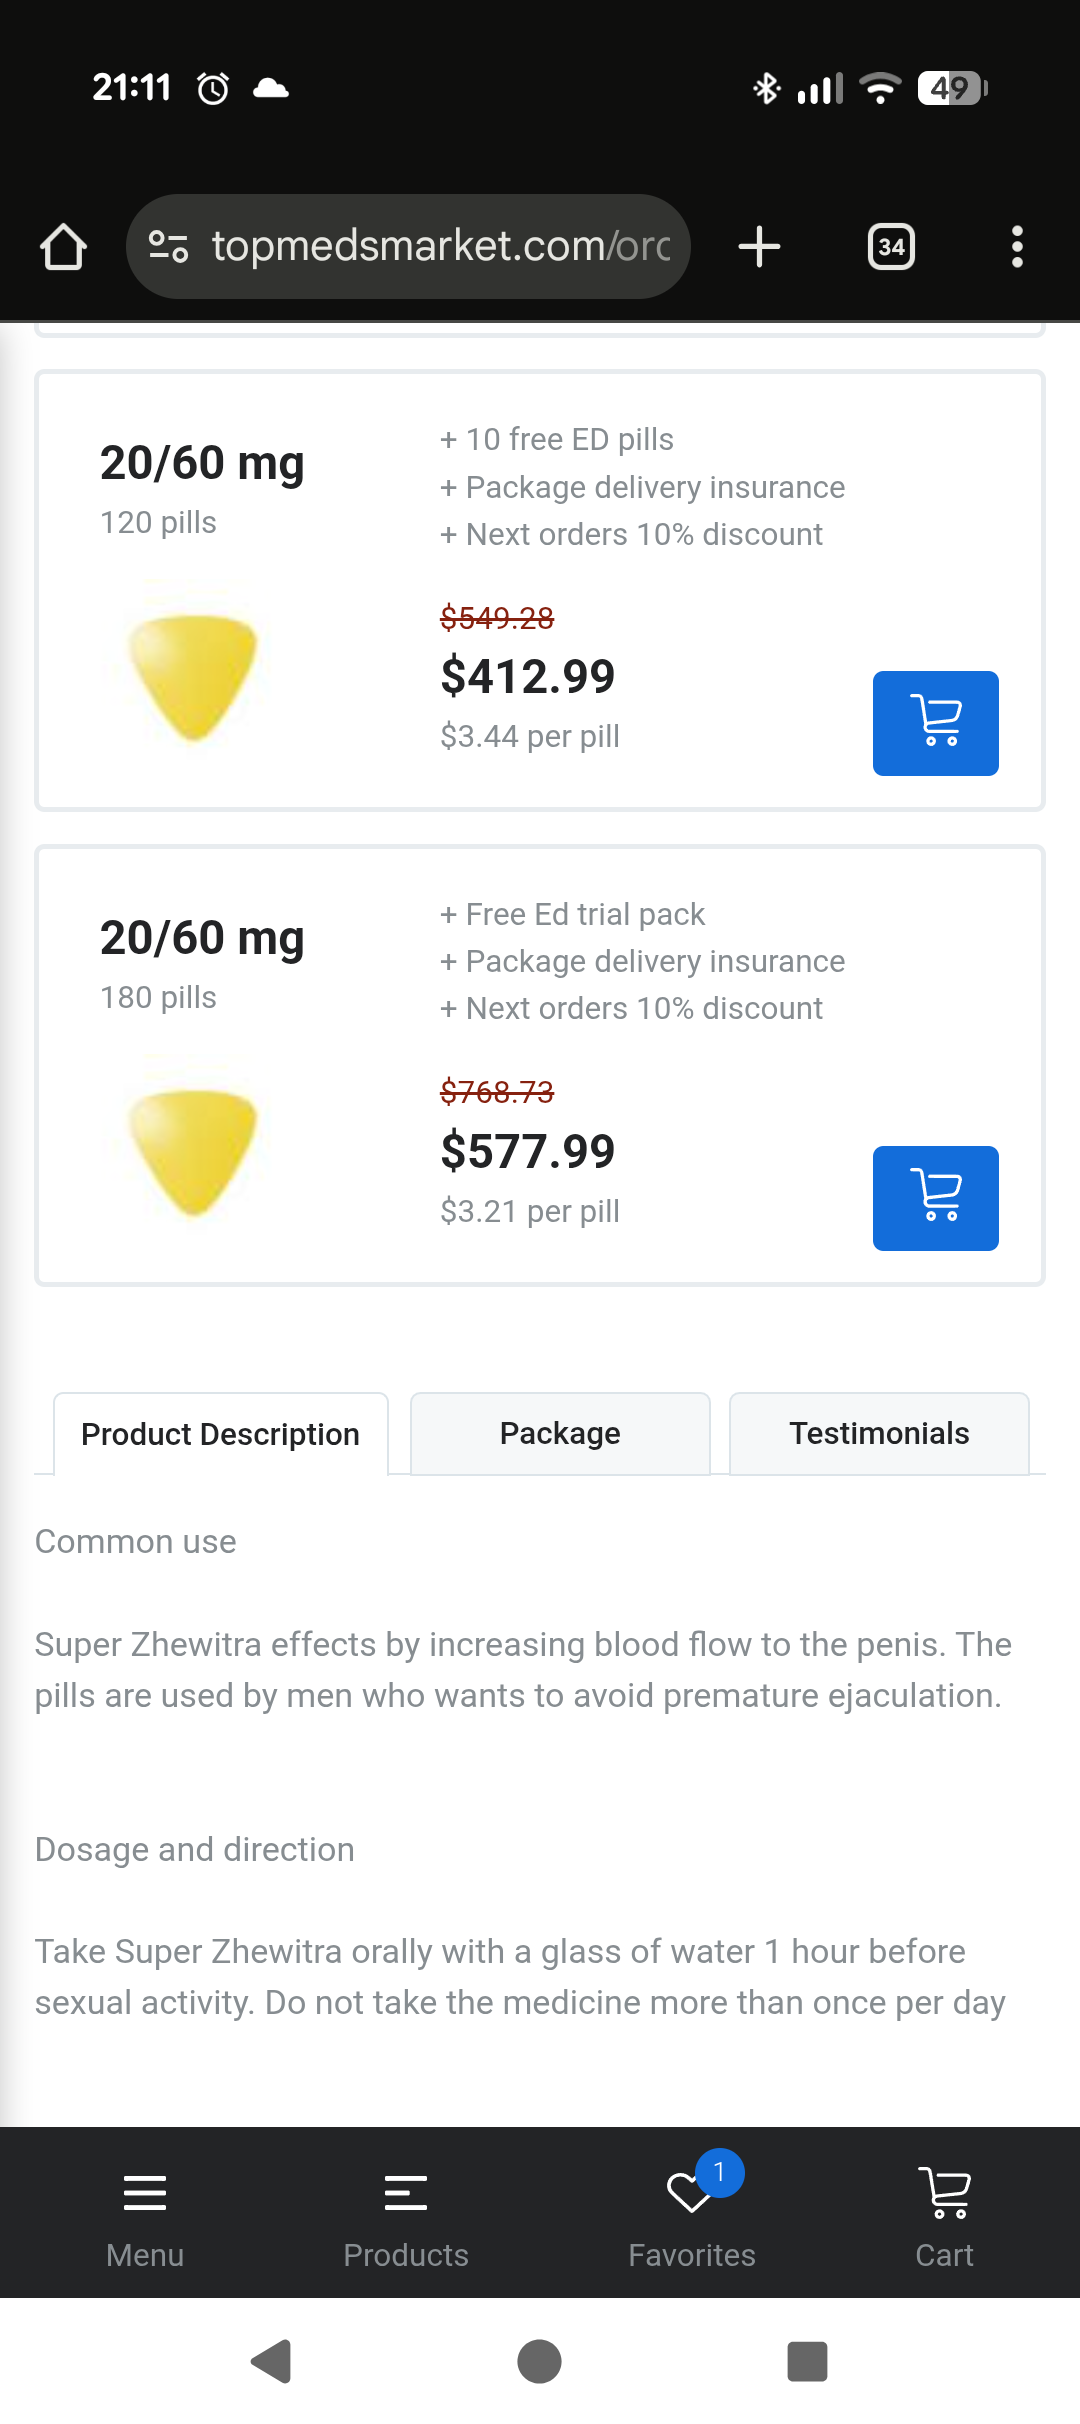The image size is (1080, 2424).
Task: Add 180 pills package to cart
Action: pos(935,1198)
